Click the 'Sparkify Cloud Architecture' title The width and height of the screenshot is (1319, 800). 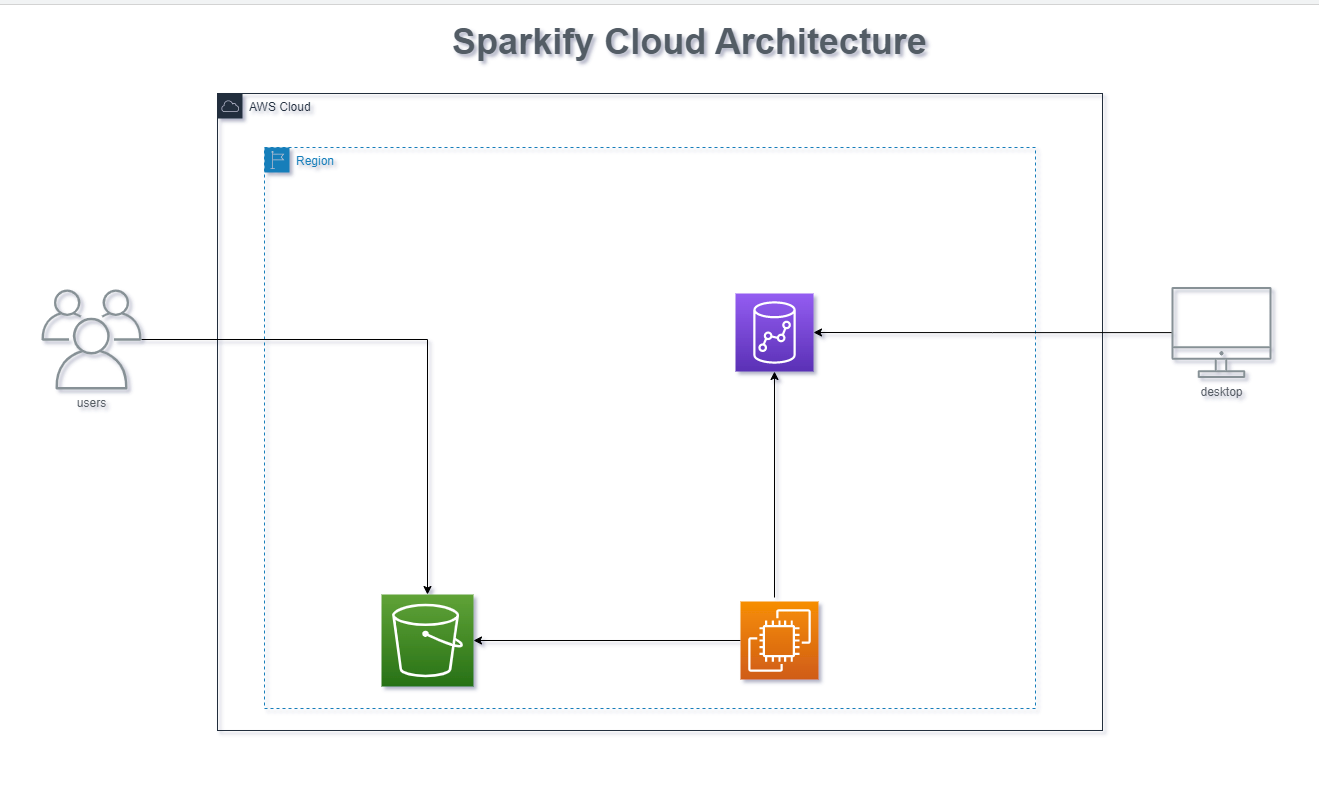(x=689, y=42)
